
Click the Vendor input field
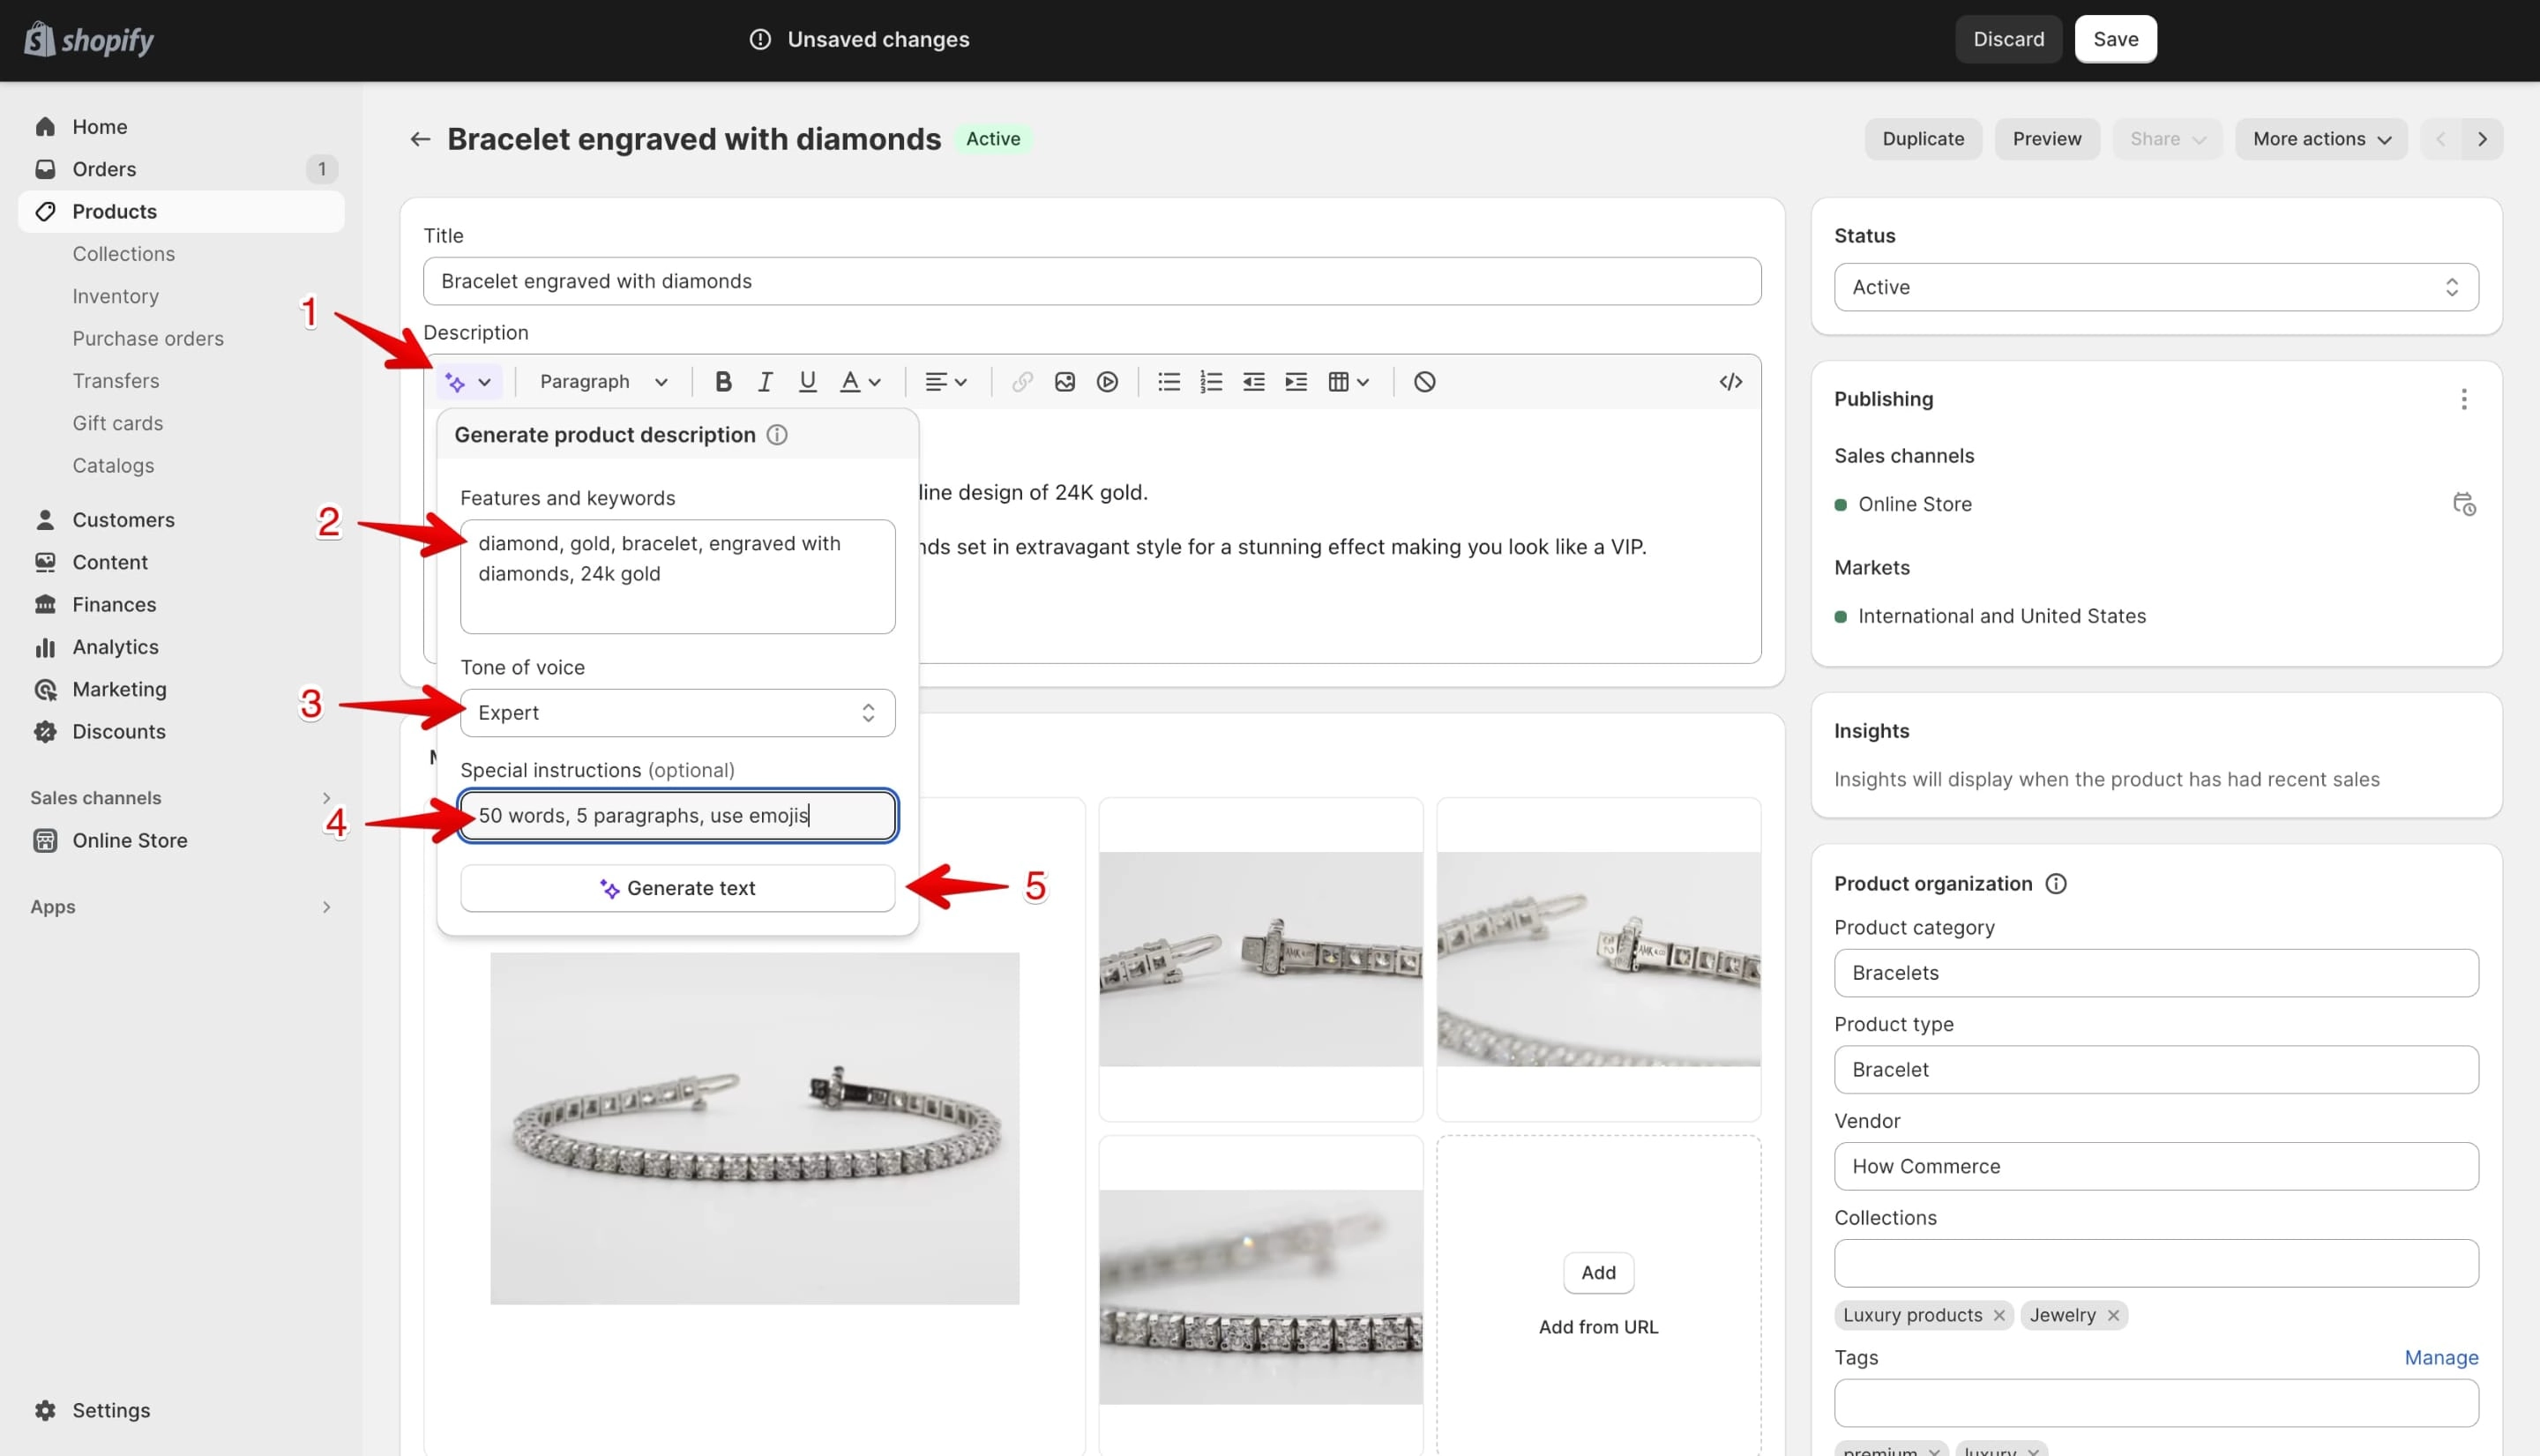click(2156, 1167)
